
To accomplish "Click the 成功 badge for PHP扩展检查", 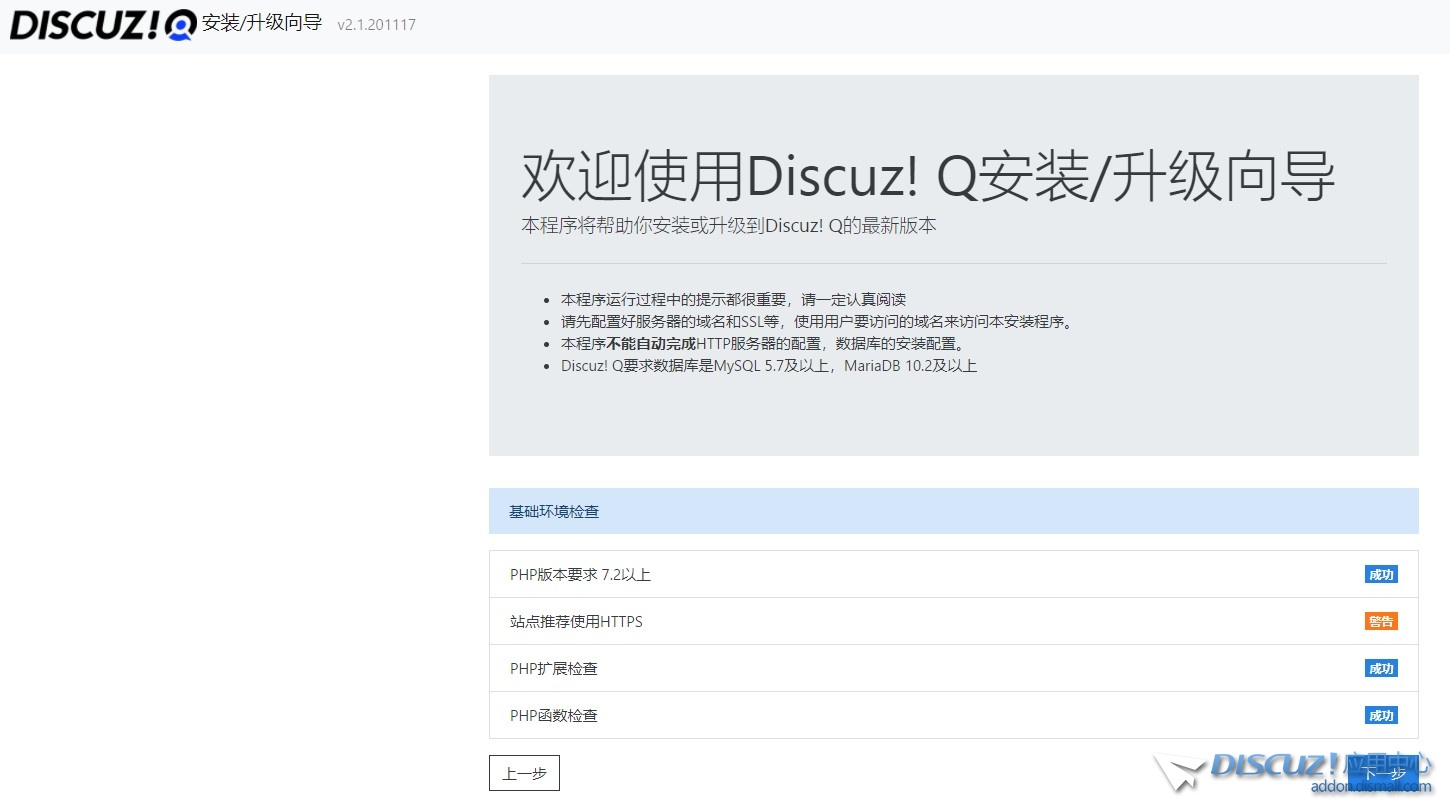I will coord(1380,668).
